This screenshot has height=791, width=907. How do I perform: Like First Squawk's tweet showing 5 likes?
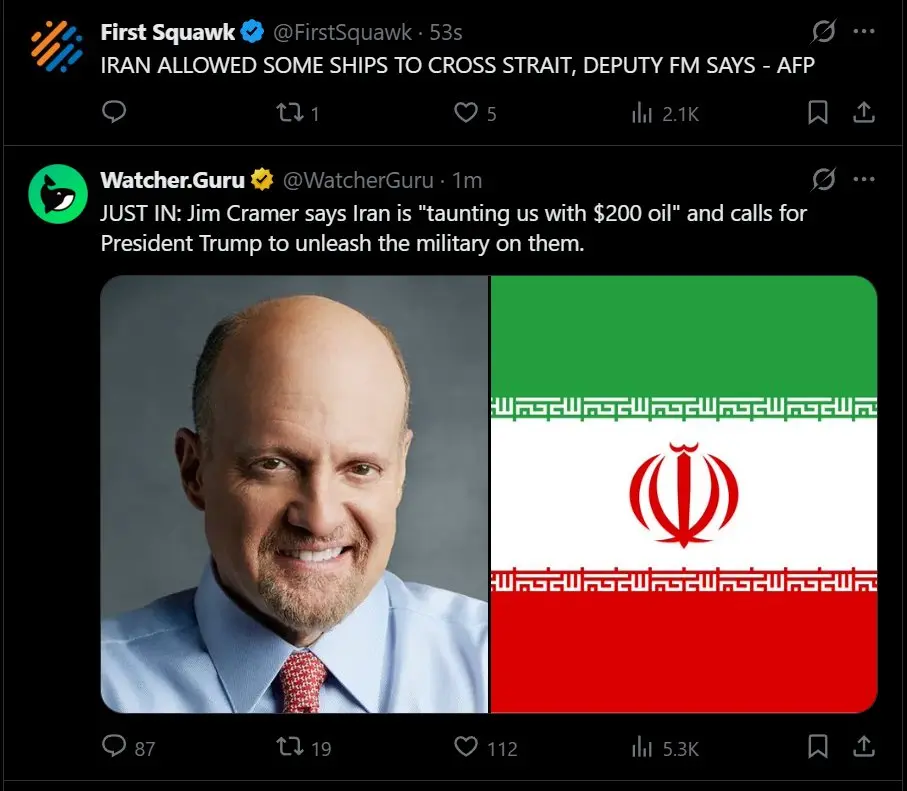click(x=465, y=113)
